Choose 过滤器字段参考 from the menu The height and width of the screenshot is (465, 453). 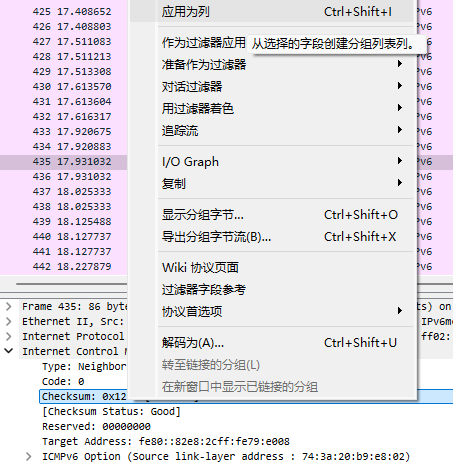pos(271,289)
